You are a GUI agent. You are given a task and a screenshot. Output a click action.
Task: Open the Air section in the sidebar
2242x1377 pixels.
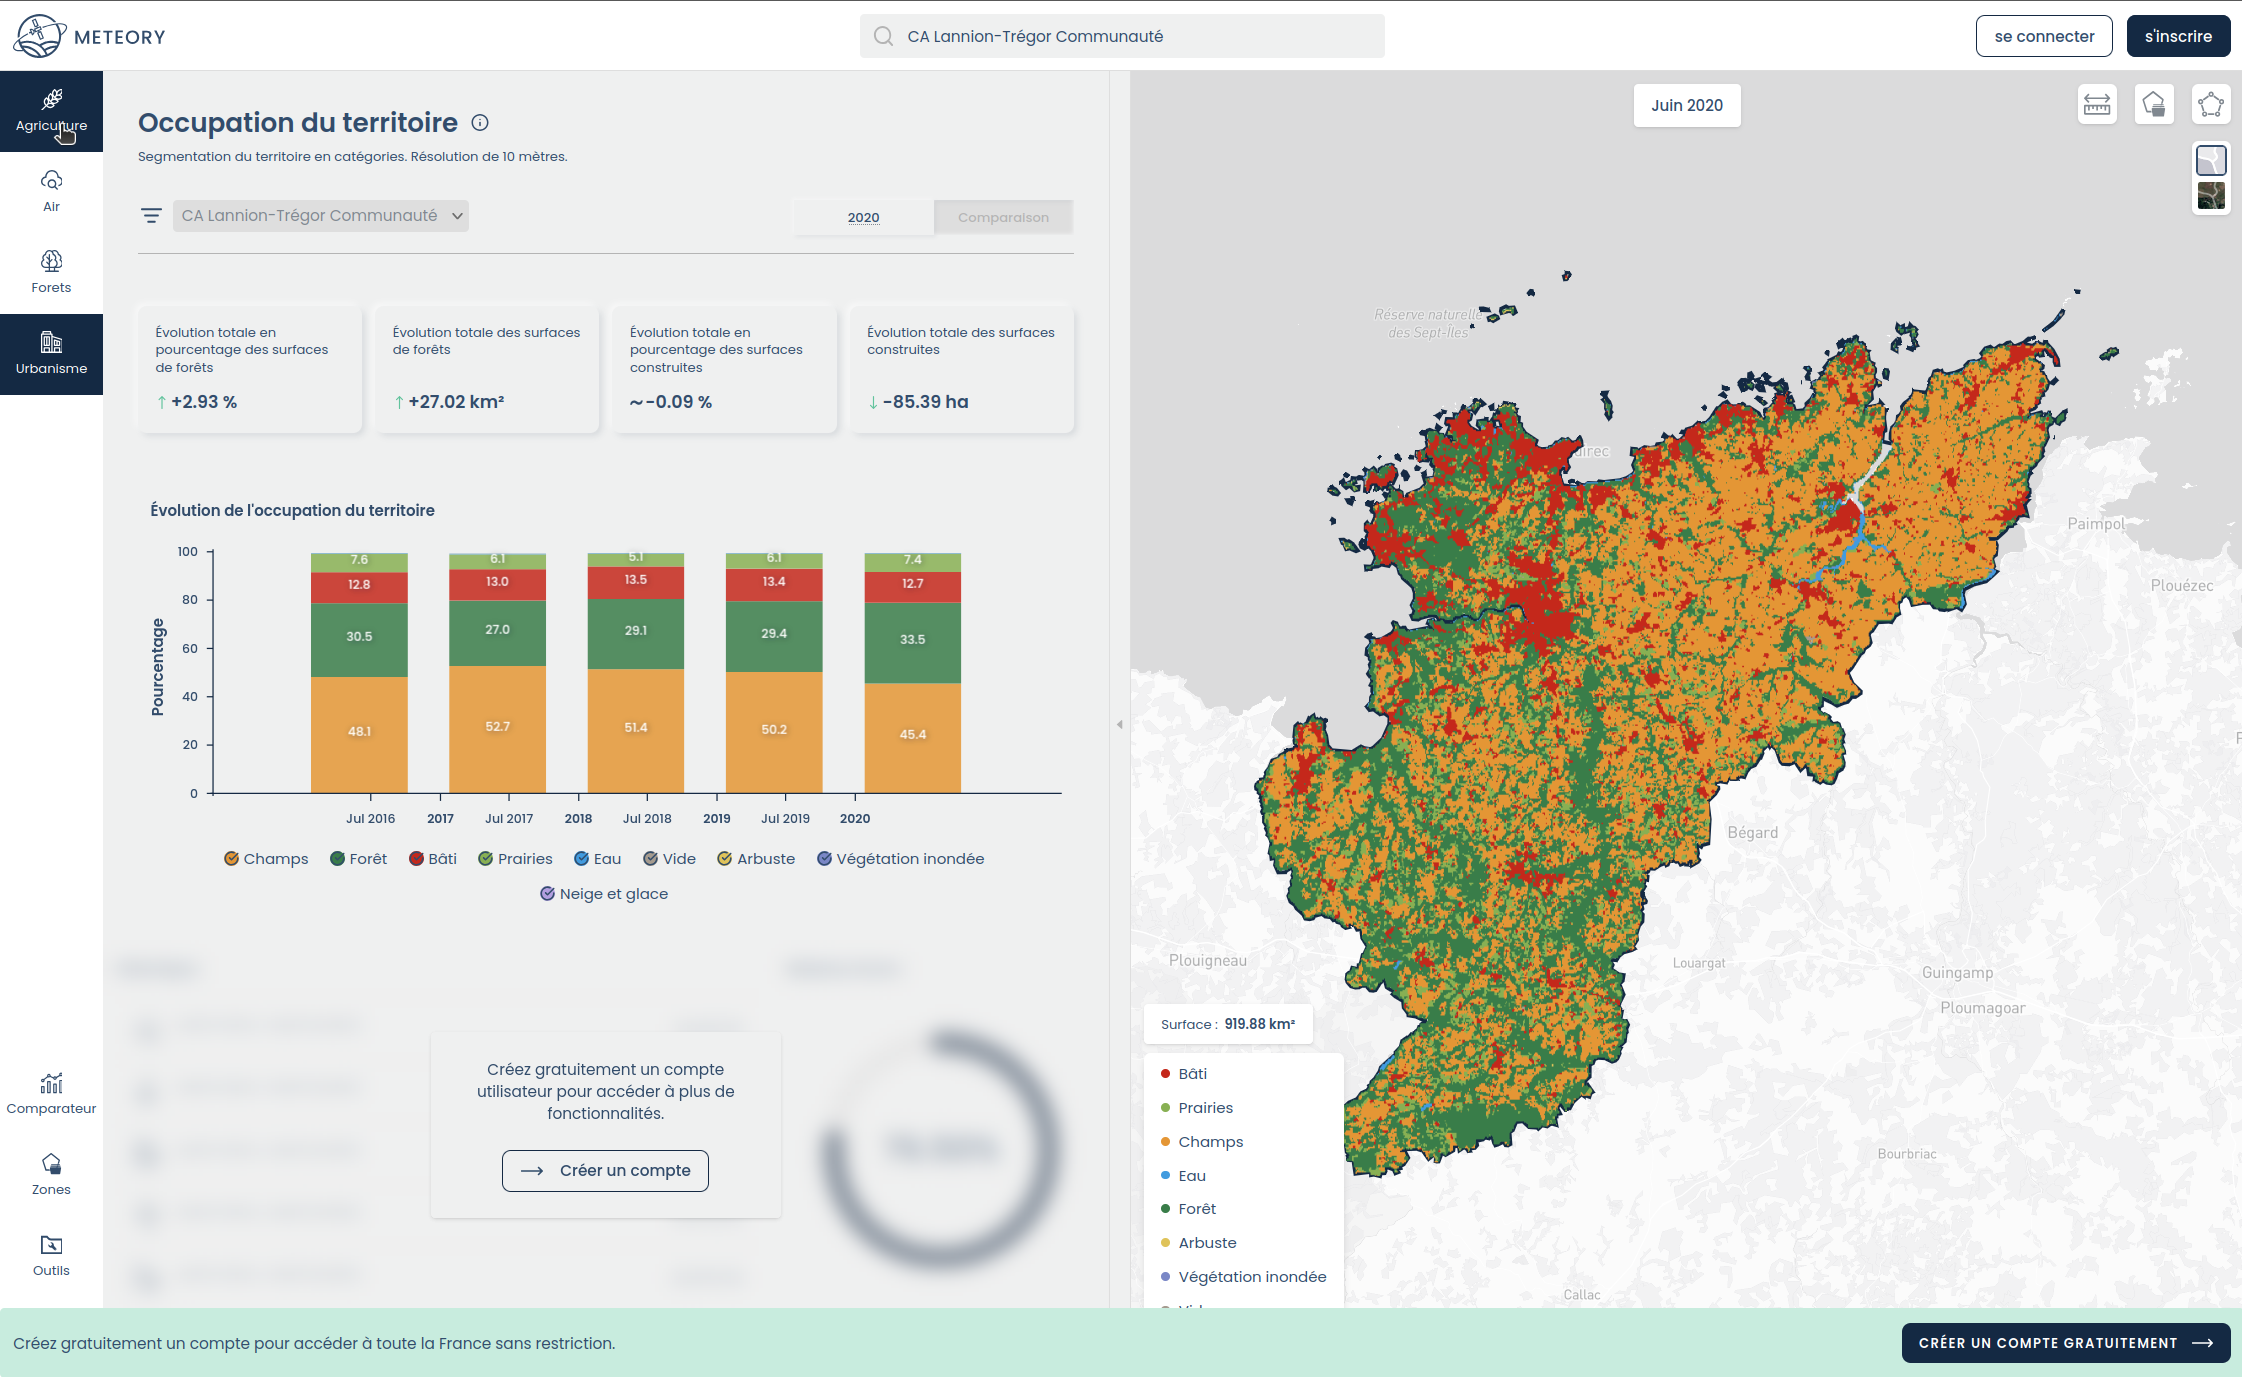tap(51, 191)
